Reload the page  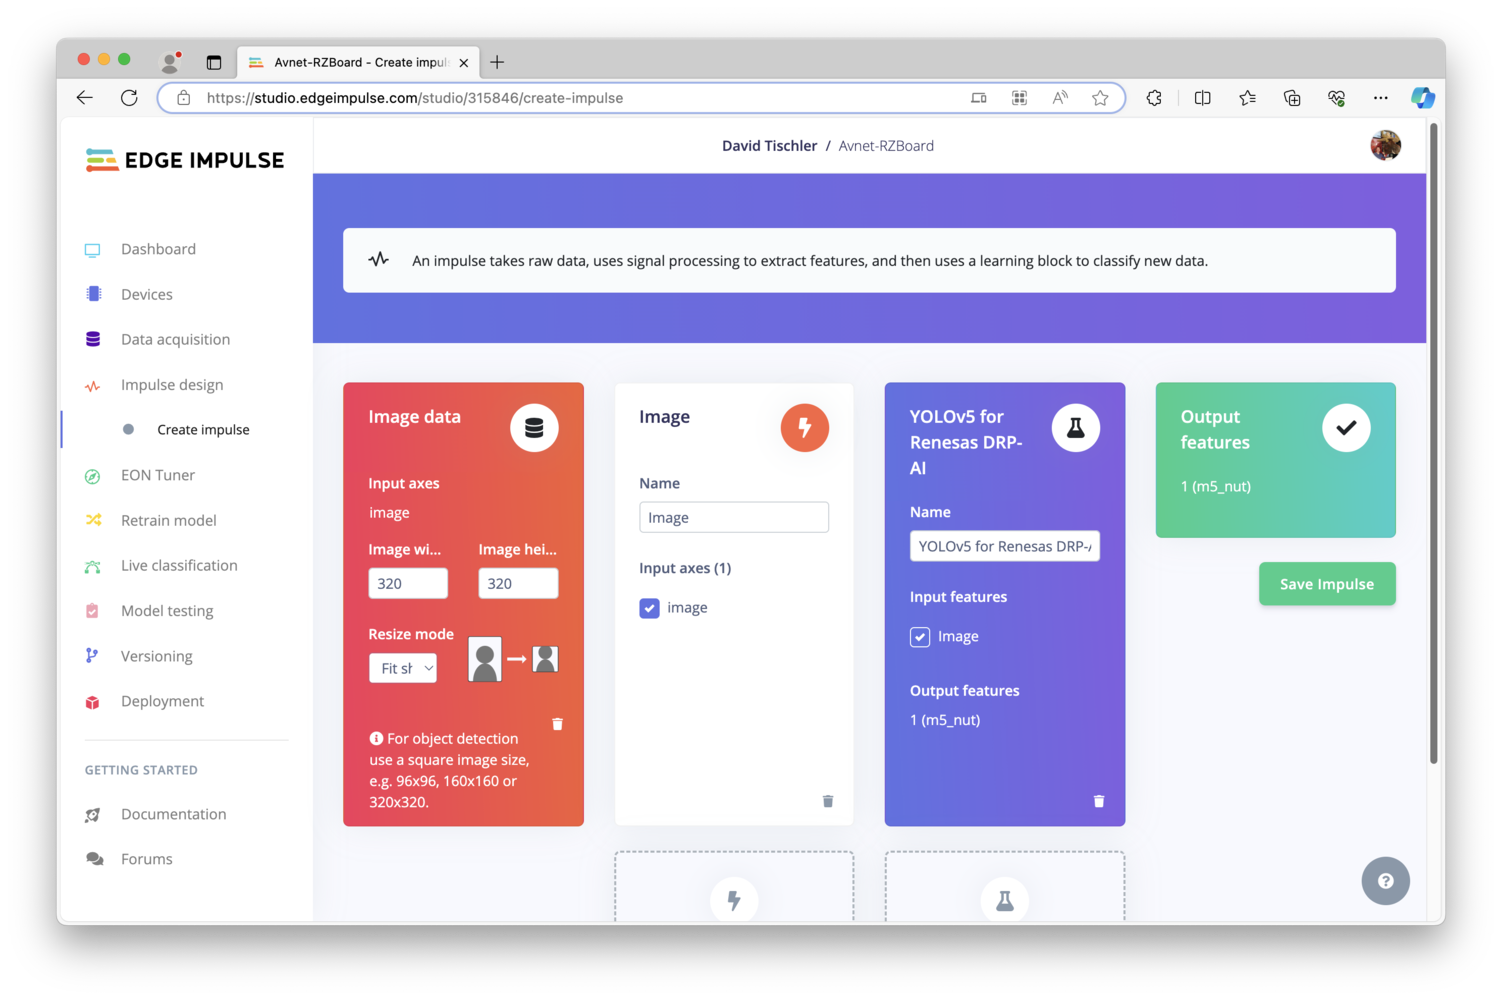click(129, 98)
